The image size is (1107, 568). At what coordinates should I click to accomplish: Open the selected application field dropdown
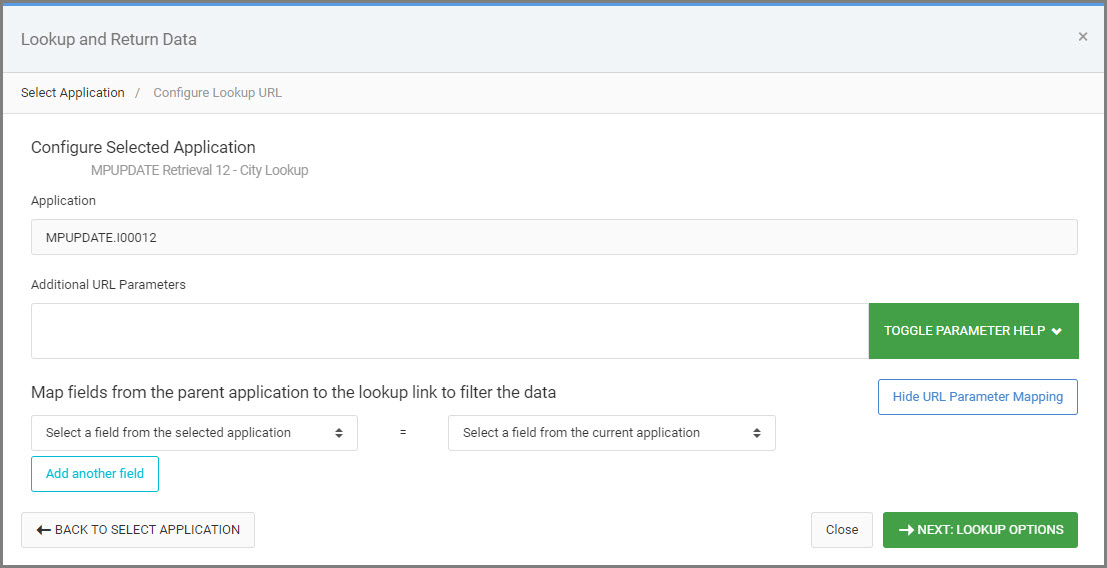coord(194,433)
